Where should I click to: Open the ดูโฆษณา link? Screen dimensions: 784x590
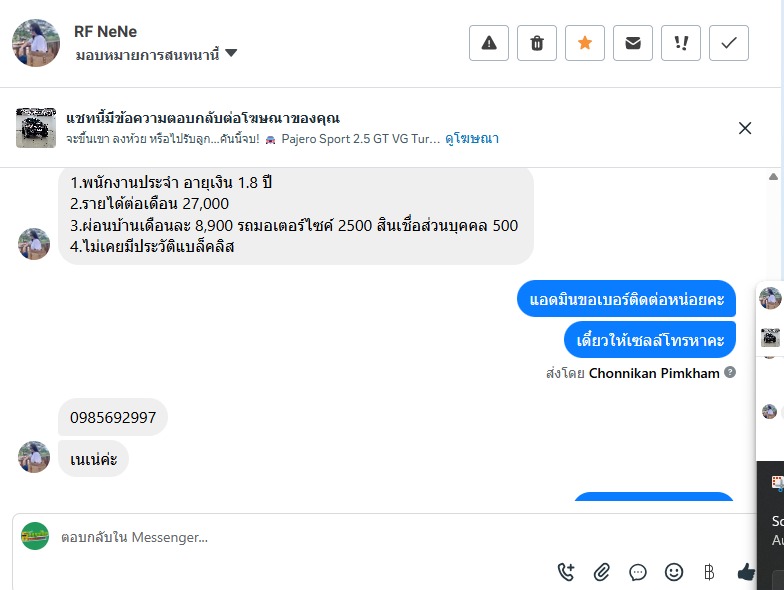pyautogui.click(x=472, y=139)
